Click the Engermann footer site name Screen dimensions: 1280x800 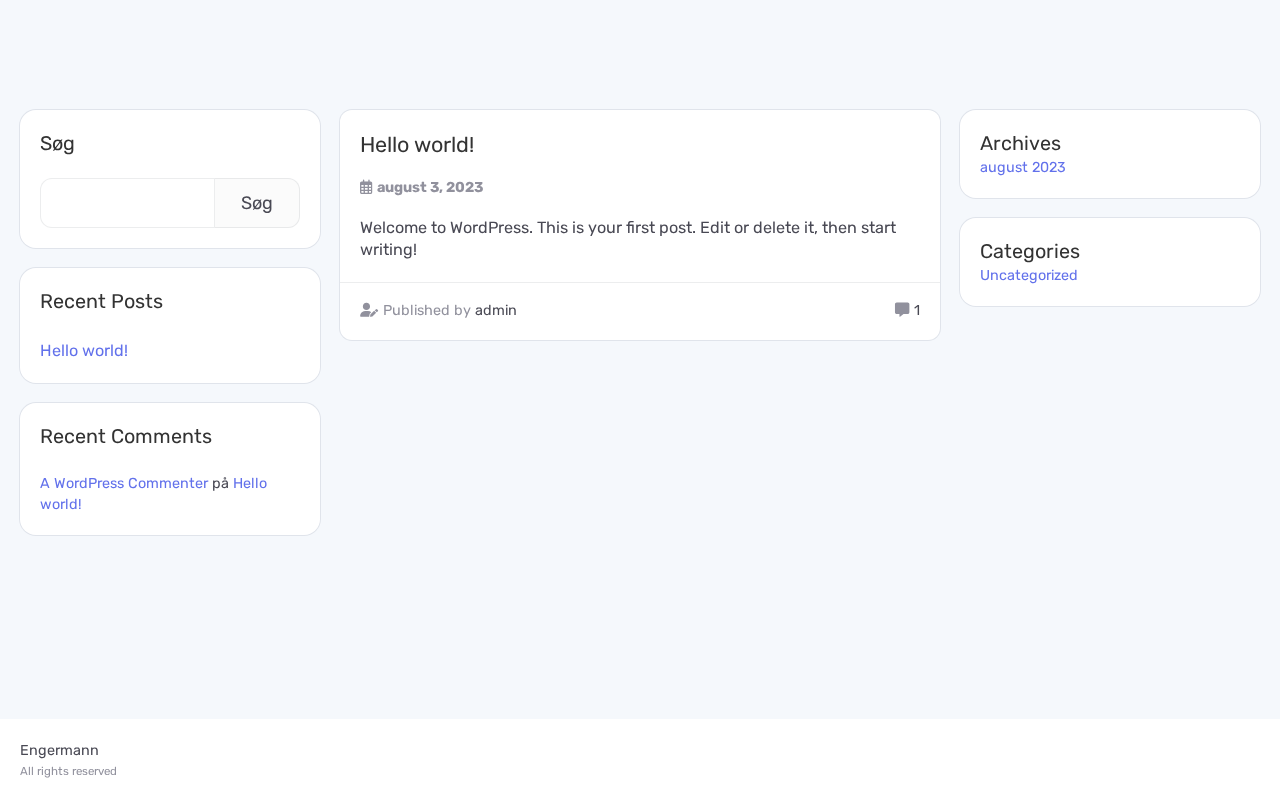(x=59, y=750)
